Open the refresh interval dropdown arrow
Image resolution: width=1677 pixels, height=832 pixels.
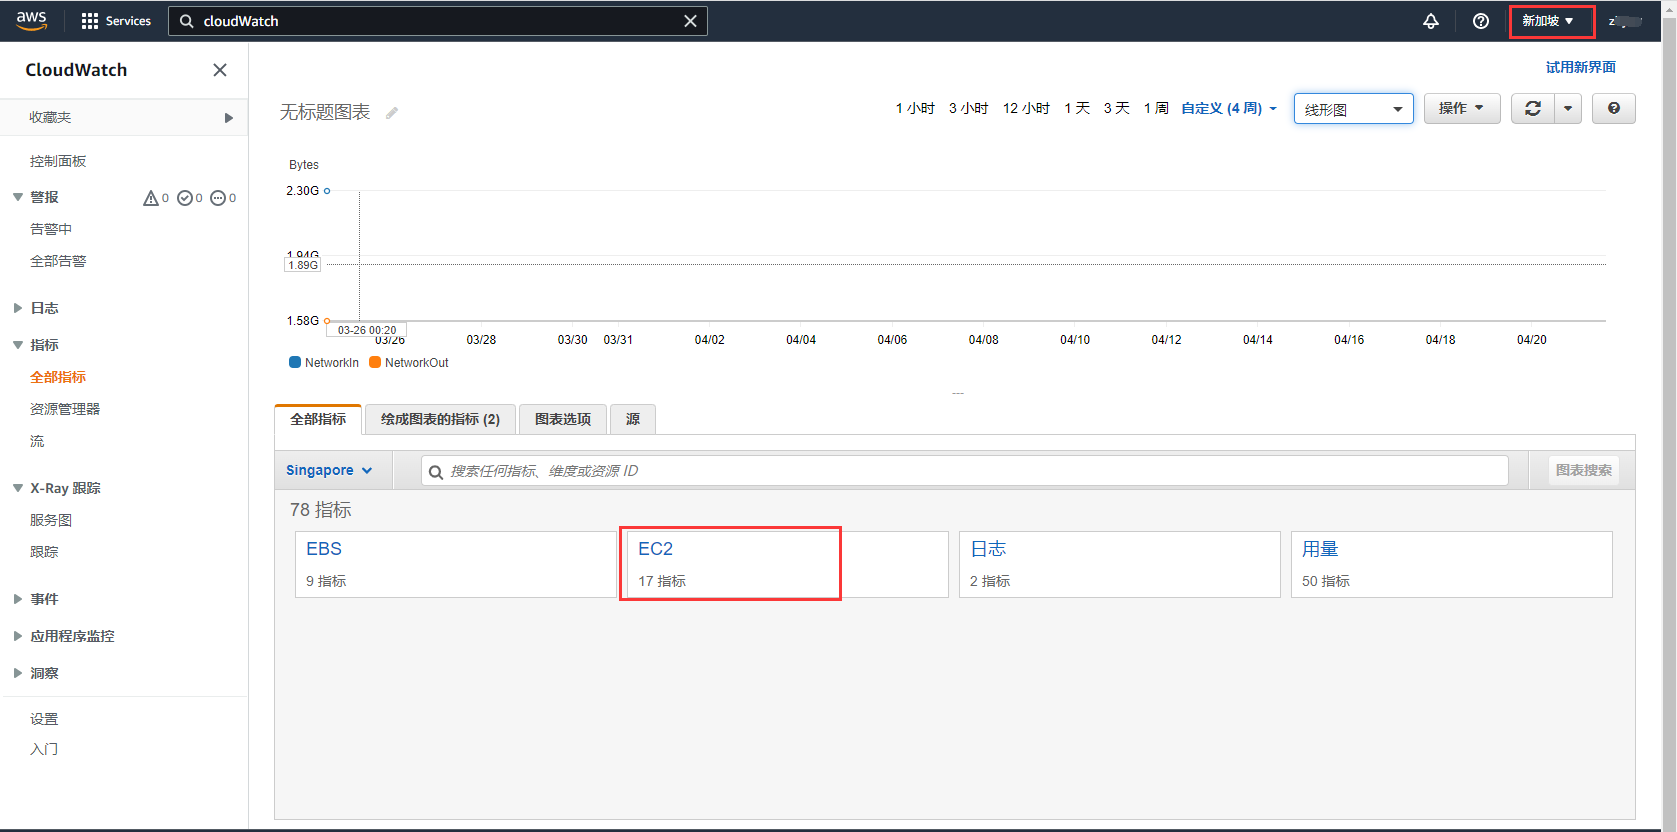point(1568,108)
